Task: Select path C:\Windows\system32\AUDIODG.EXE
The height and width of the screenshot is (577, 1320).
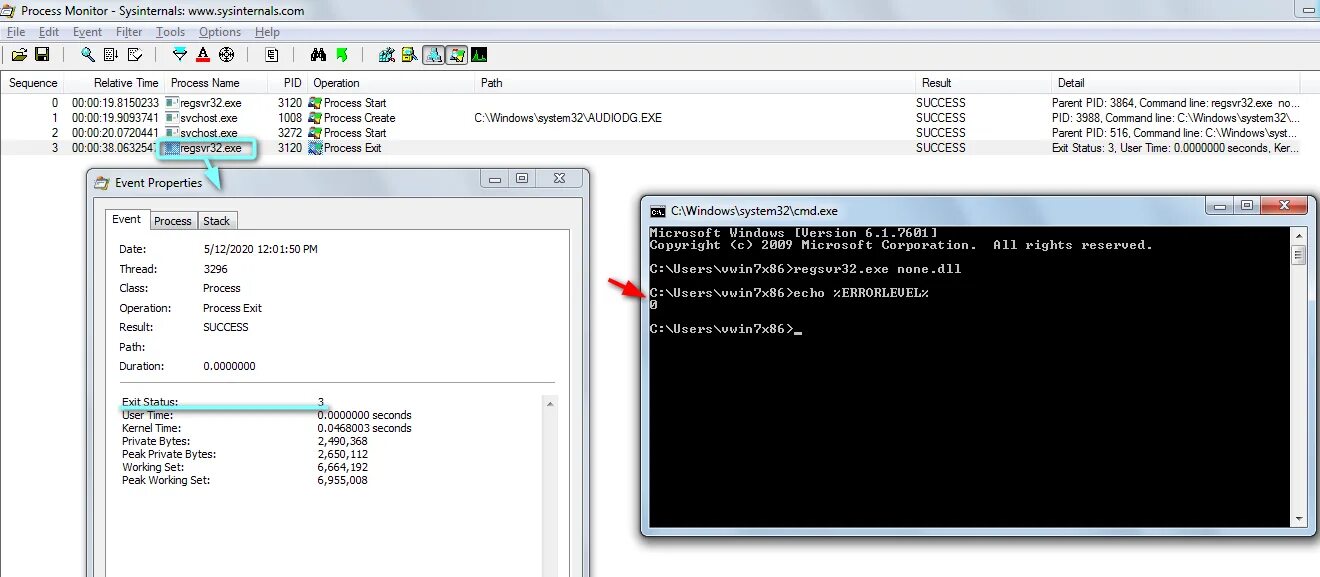Action: [x=568, y=118]
